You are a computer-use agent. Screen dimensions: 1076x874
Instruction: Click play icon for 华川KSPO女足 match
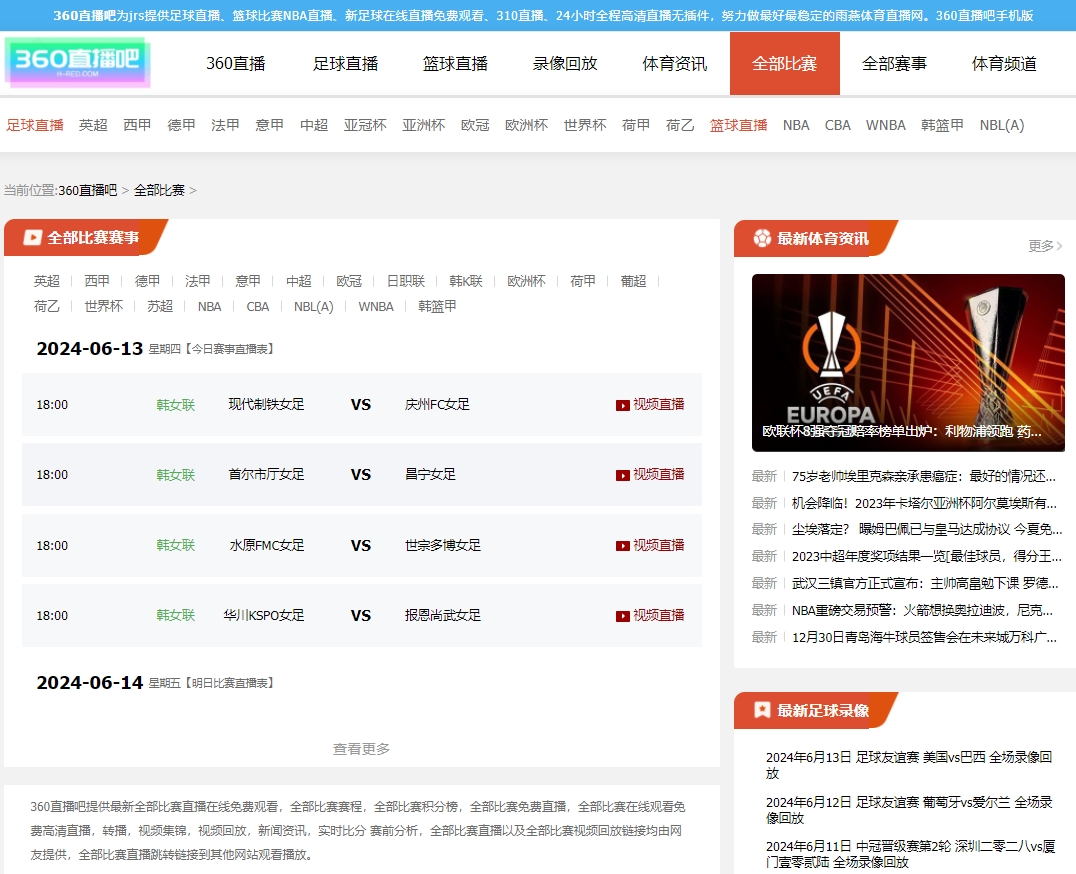click(x=622, y=616)
